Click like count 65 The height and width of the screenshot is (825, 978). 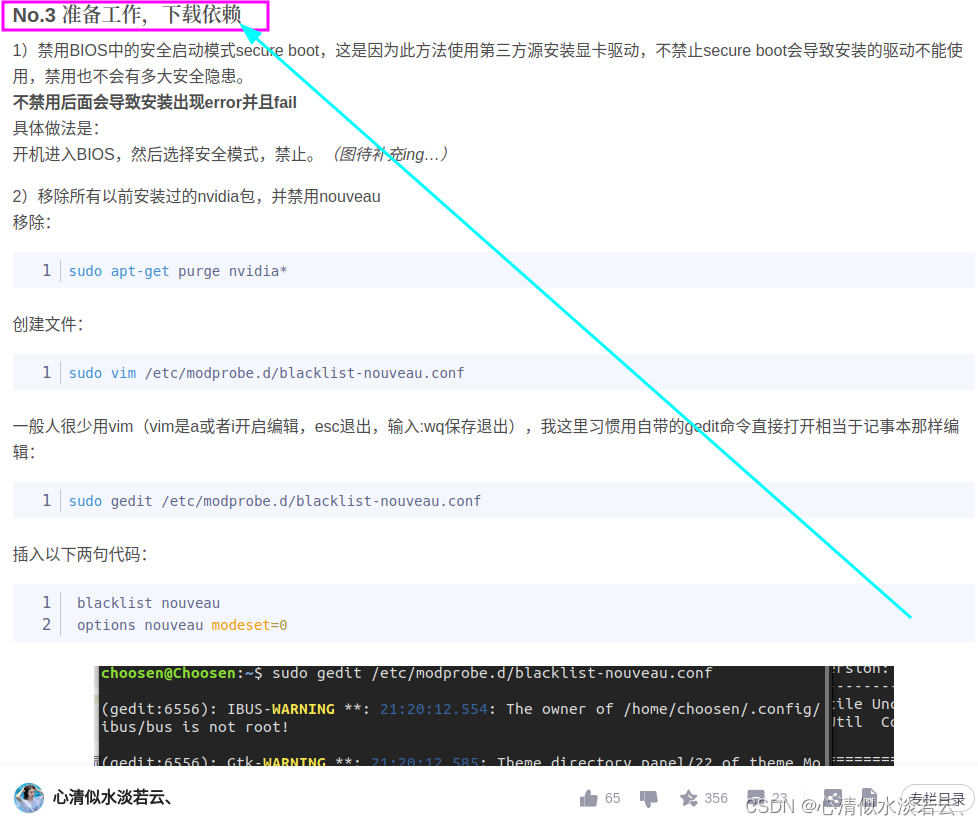(612, 798)
